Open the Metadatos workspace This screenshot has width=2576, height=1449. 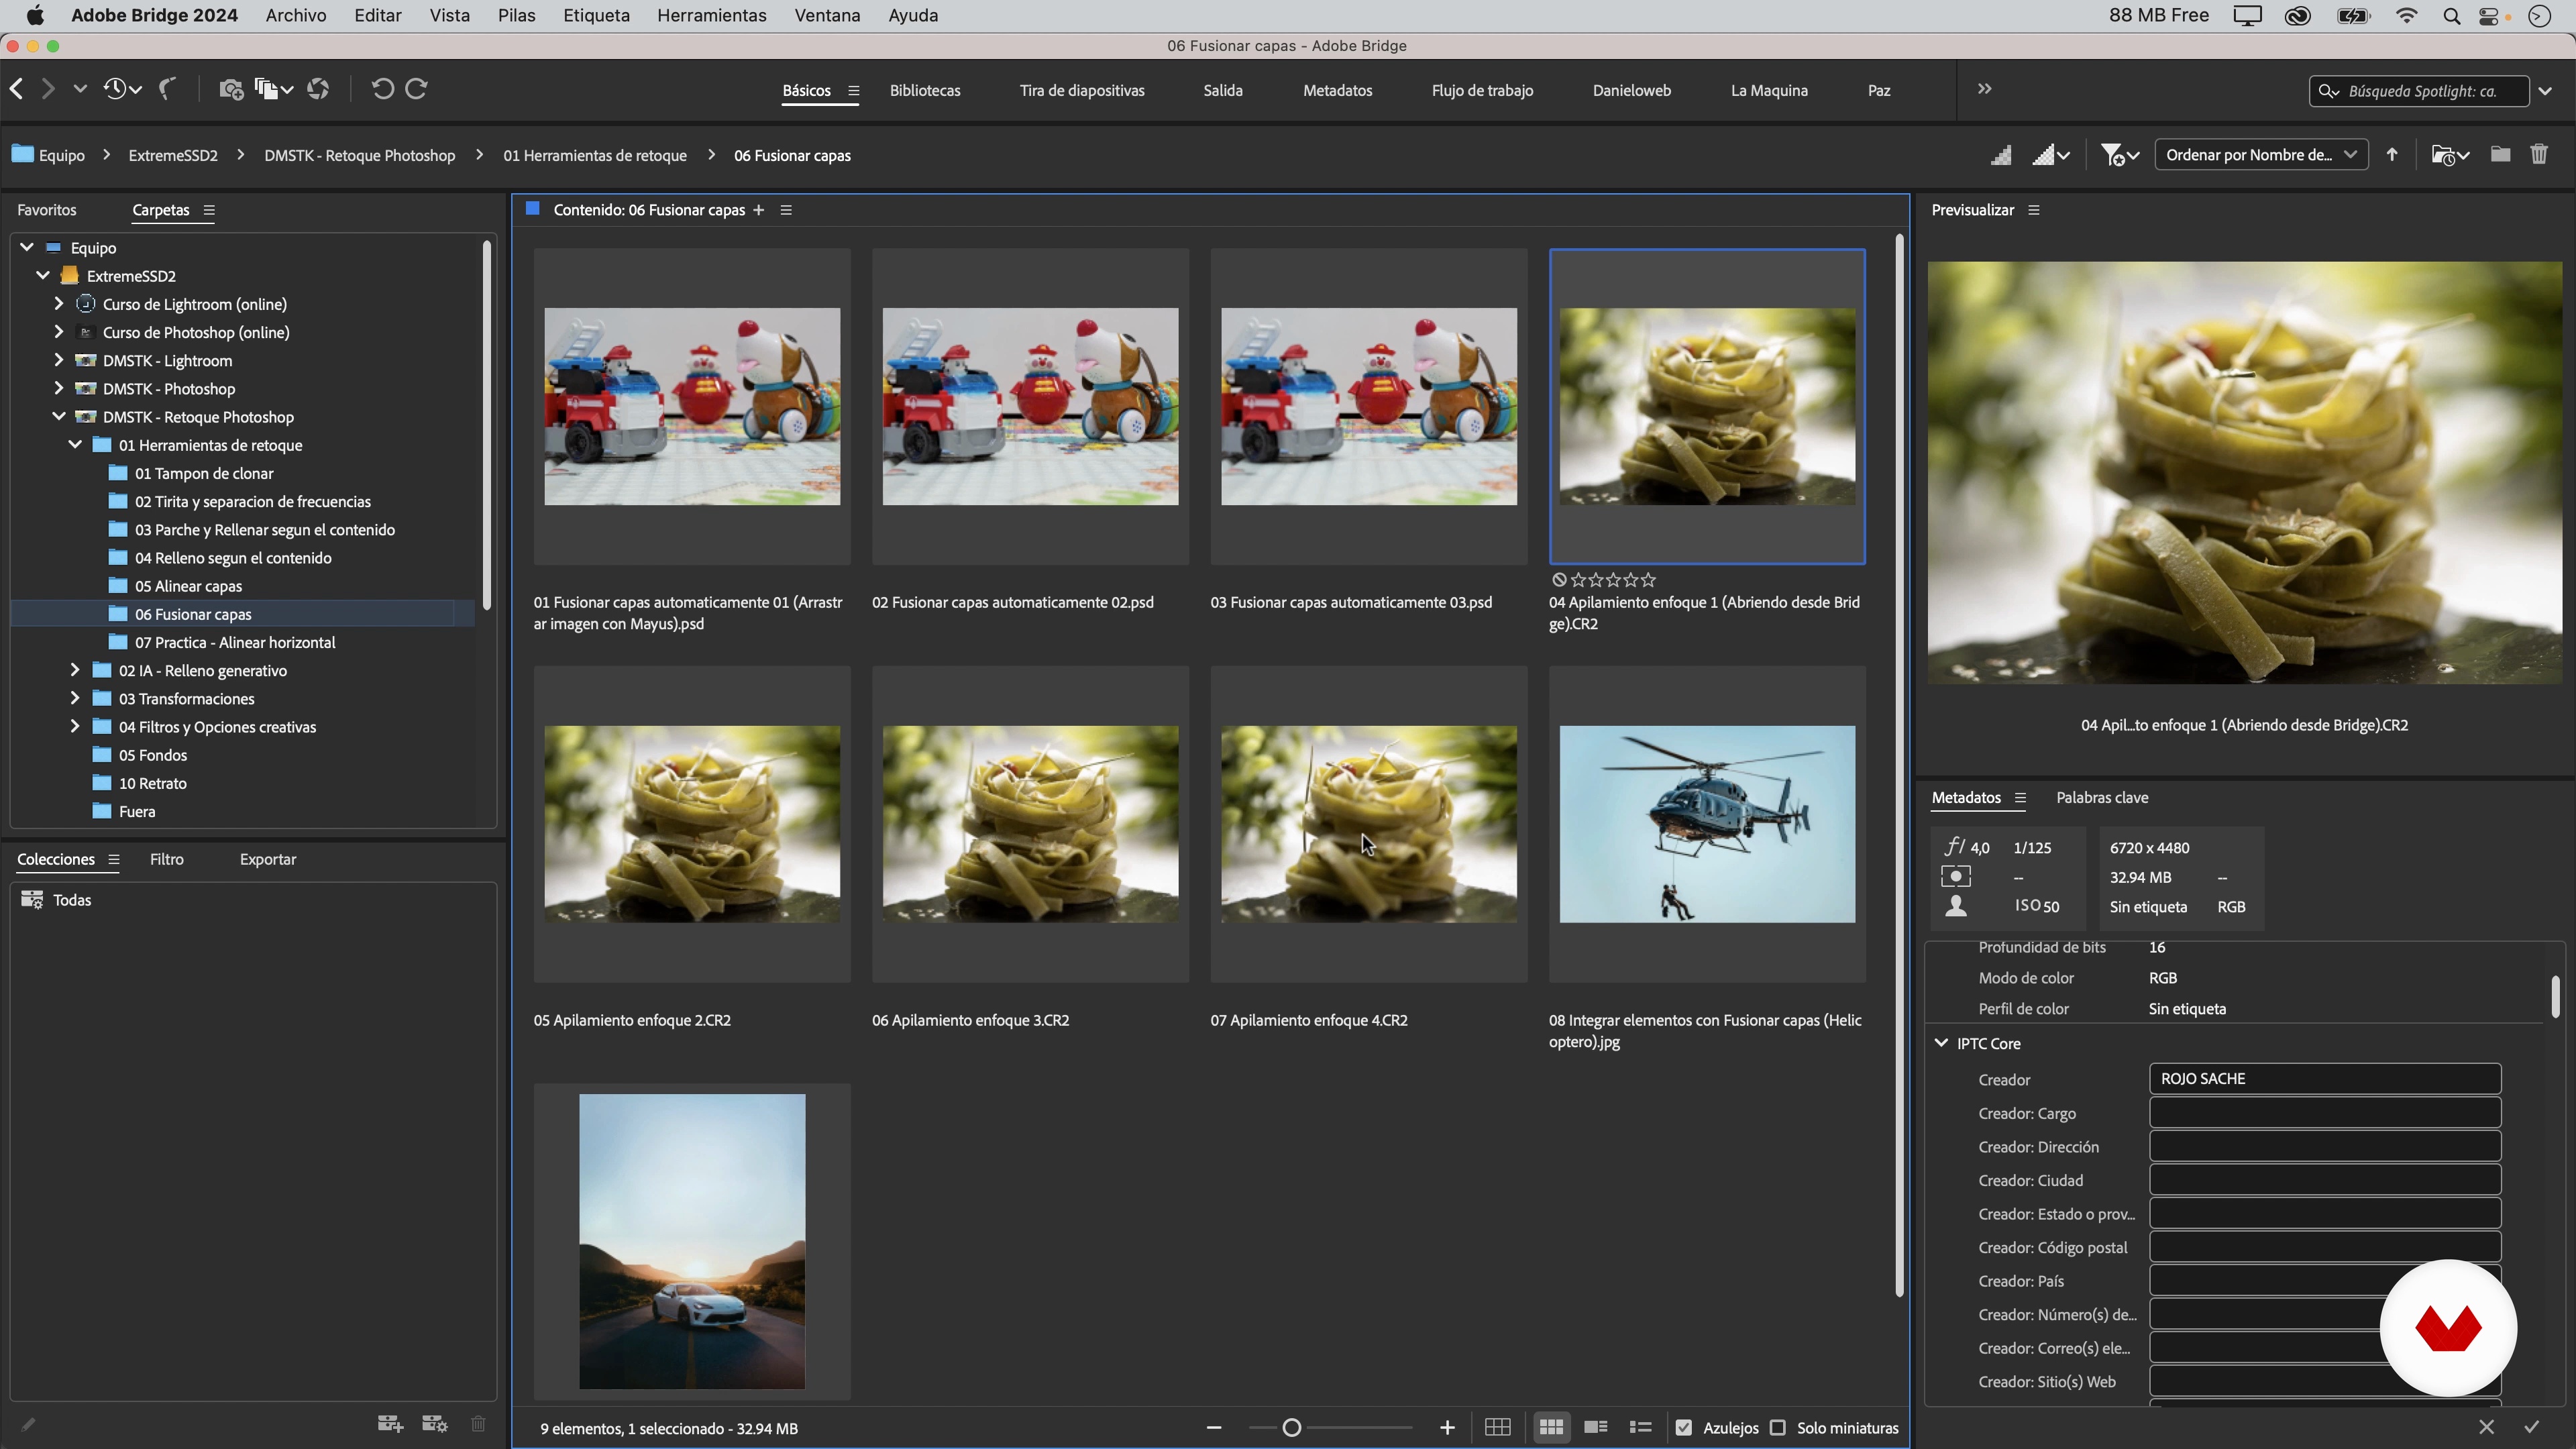pos(1337,90)
